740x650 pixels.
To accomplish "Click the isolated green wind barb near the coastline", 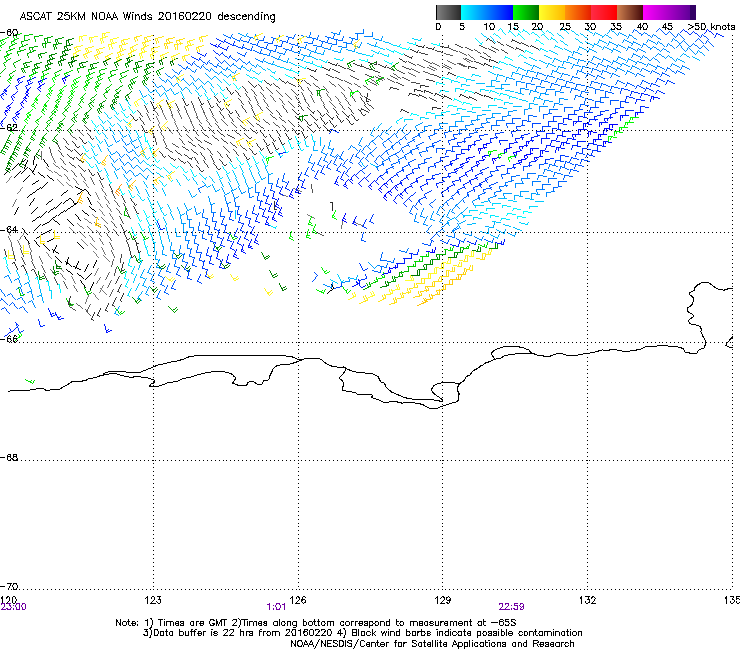I will click(x=30, y=380).
